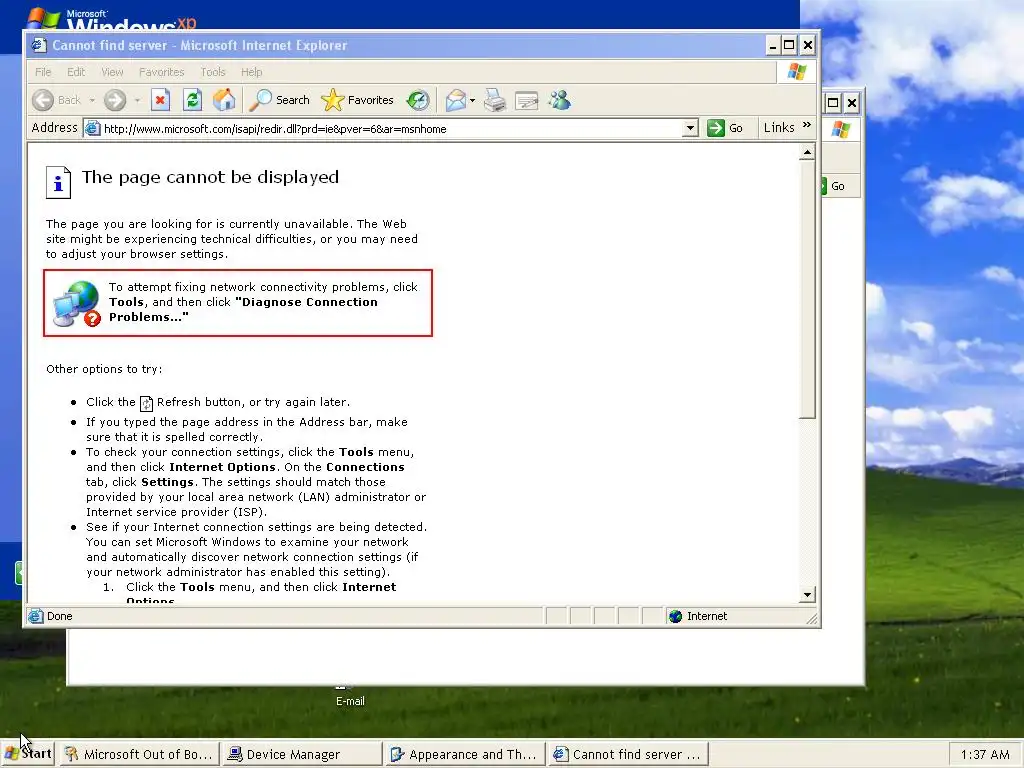Open the address bar dropdown list
Image resolution: width=1024 pixels, height=768 pixels.
coord(690,128)
